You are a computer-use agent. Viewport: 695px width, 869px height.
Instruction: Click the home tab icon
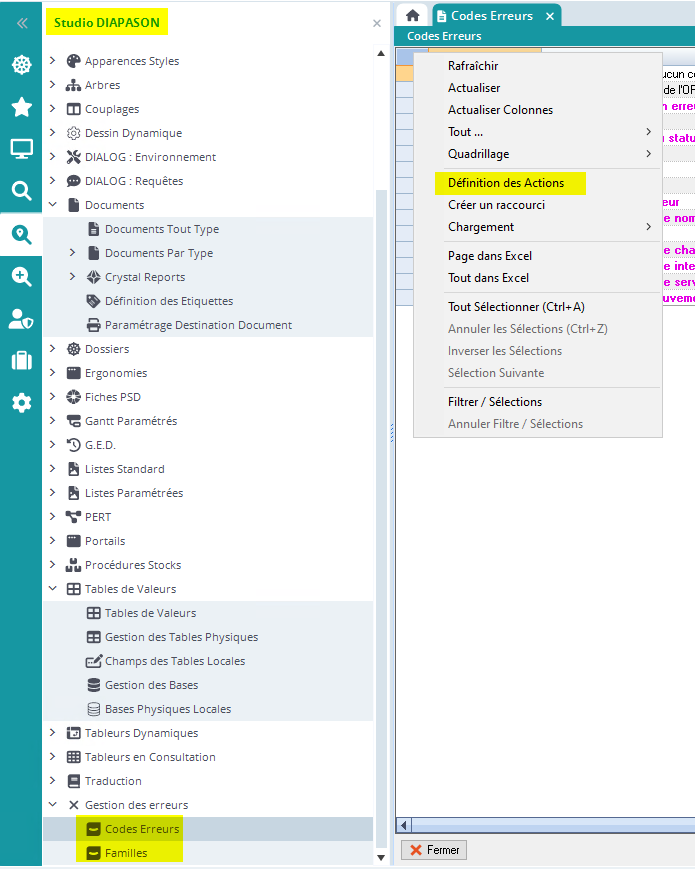(x=412, y=16)
